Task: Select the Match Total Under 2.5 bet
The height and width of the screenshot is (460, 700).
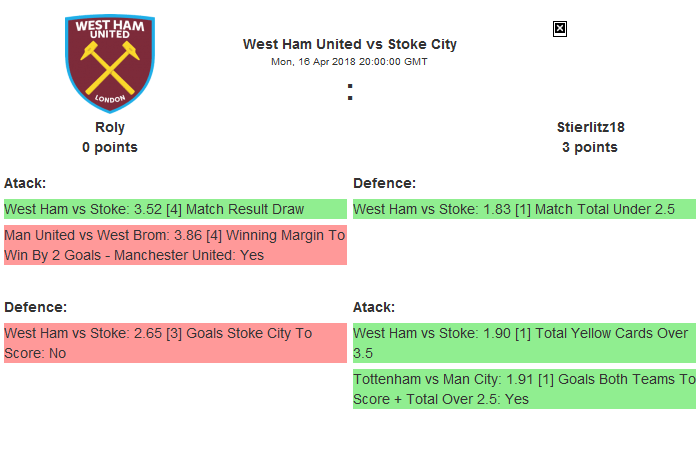Action: point(524,209)
